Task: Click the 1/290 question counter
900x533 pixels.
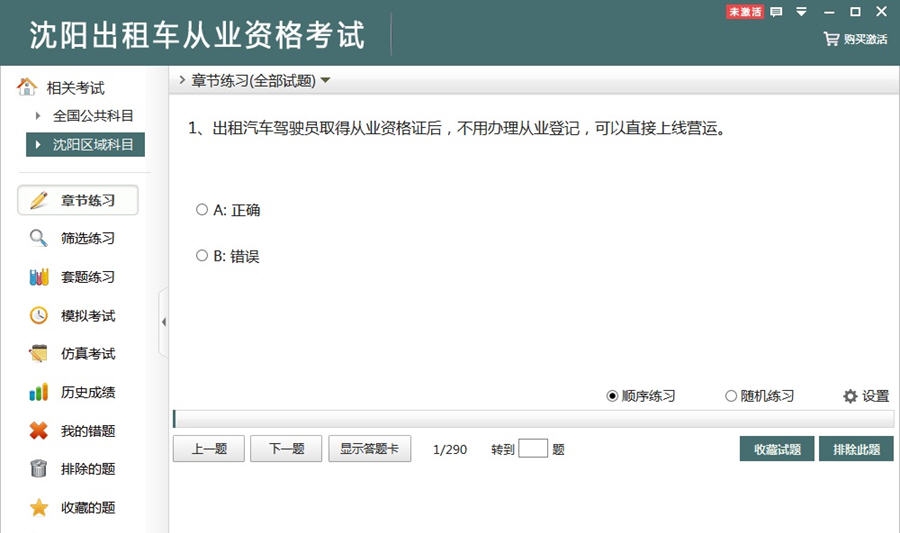Action: (450, 449)
